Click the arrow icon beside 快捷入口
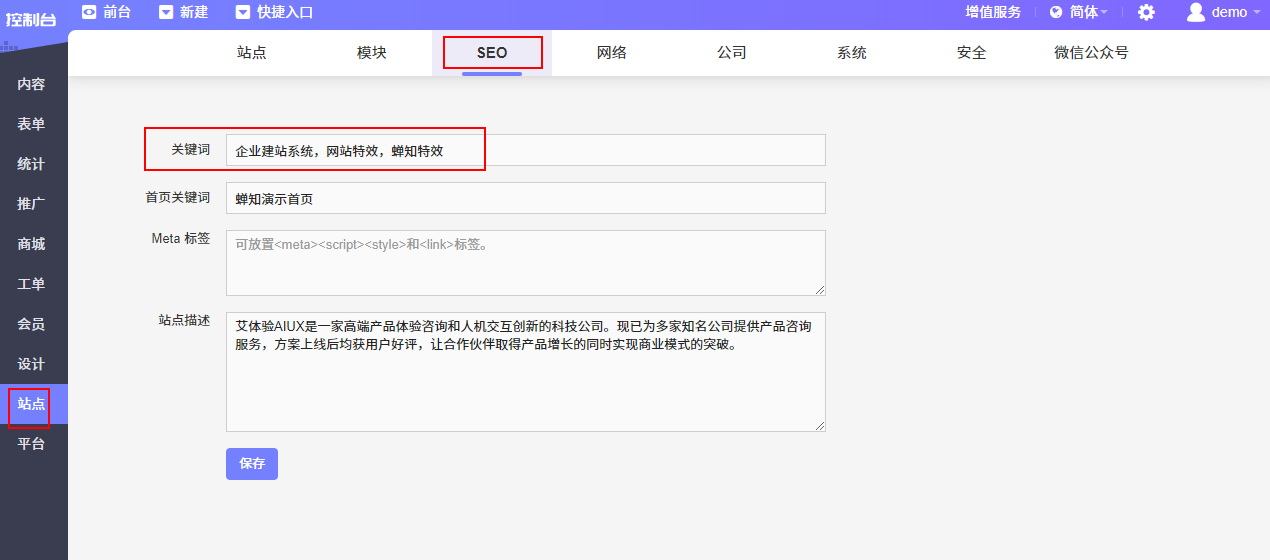The width and height of the screenshot is (1270, 560). coord(243,12)
